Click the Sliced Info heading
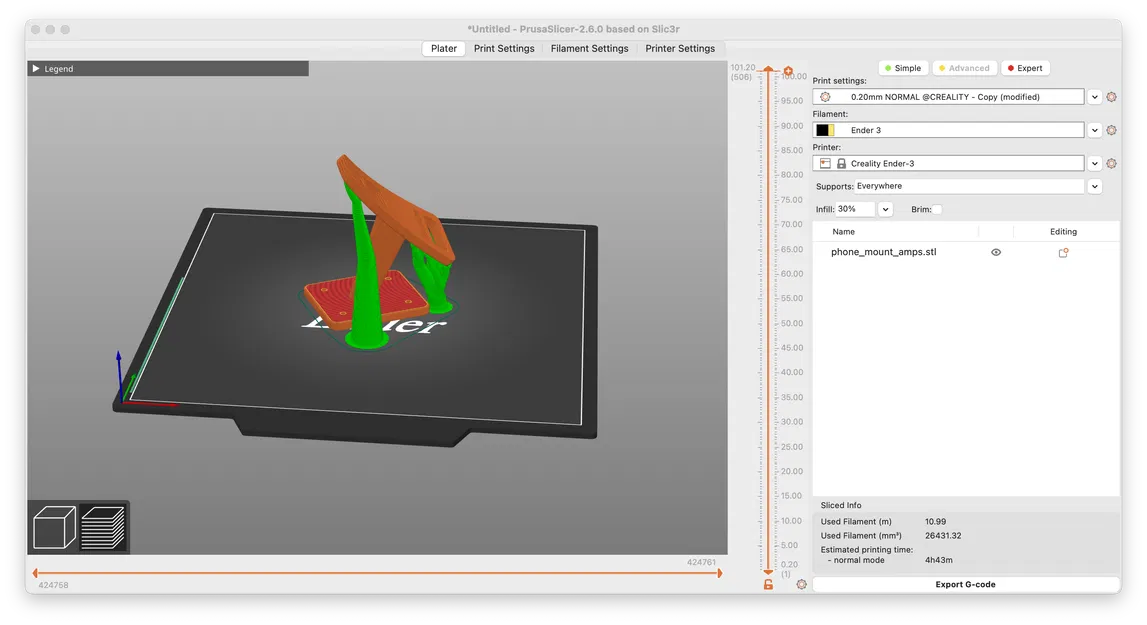The width and height of the screenshot is (1147, 625). [x=840, y=505]
